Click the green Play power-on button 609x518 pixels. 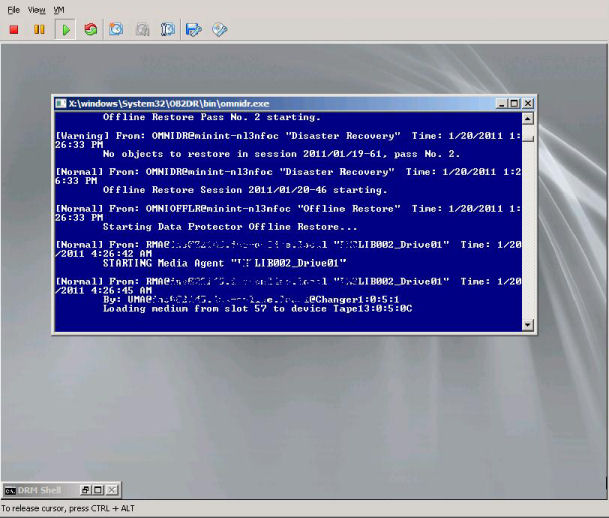pyautogui.click(x=66, y=30)
